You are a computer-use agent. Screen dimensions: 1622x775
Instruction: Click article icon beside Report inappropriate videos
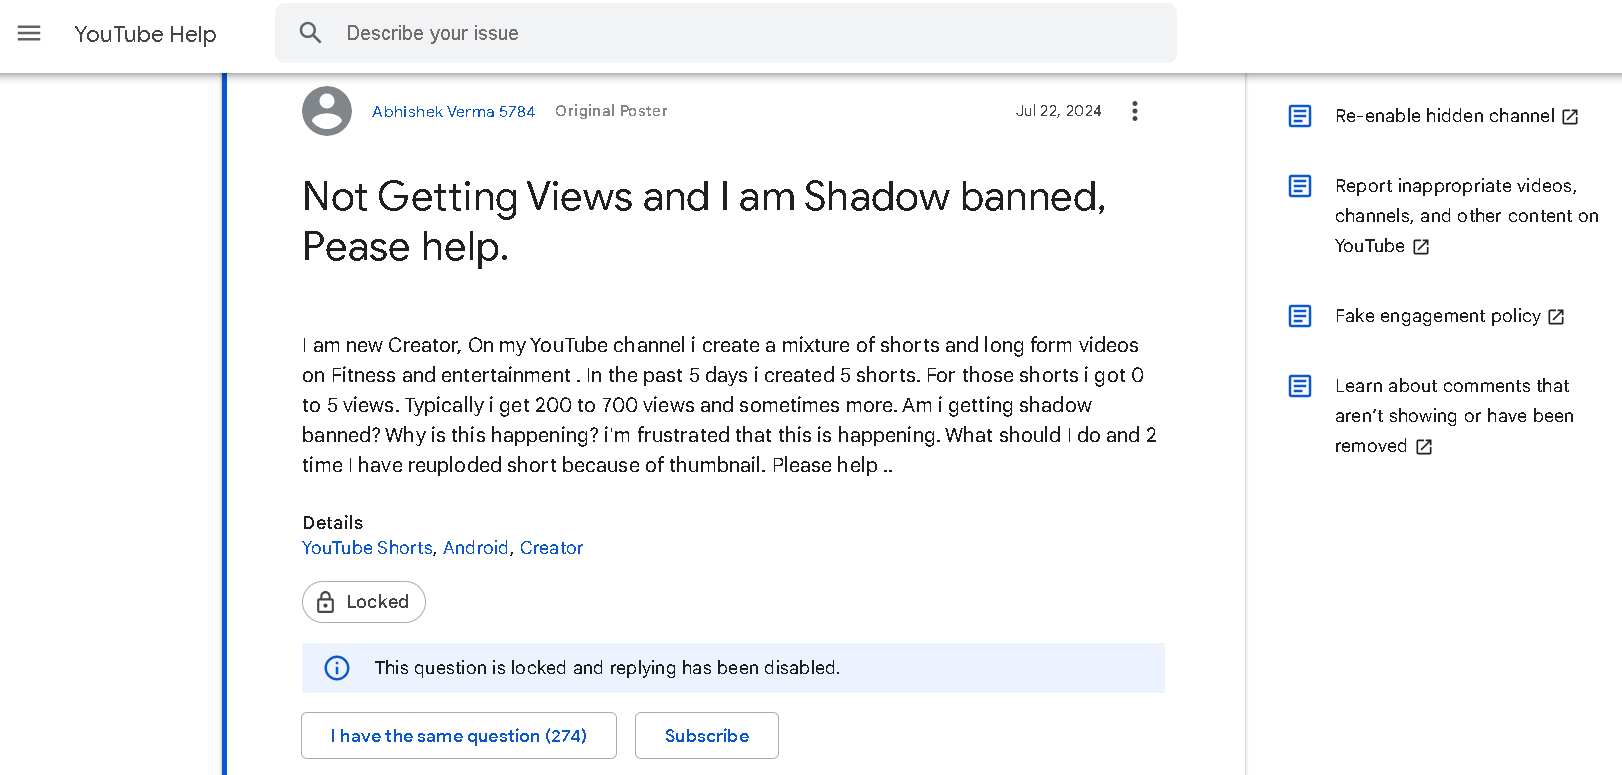click(1300, 186)
